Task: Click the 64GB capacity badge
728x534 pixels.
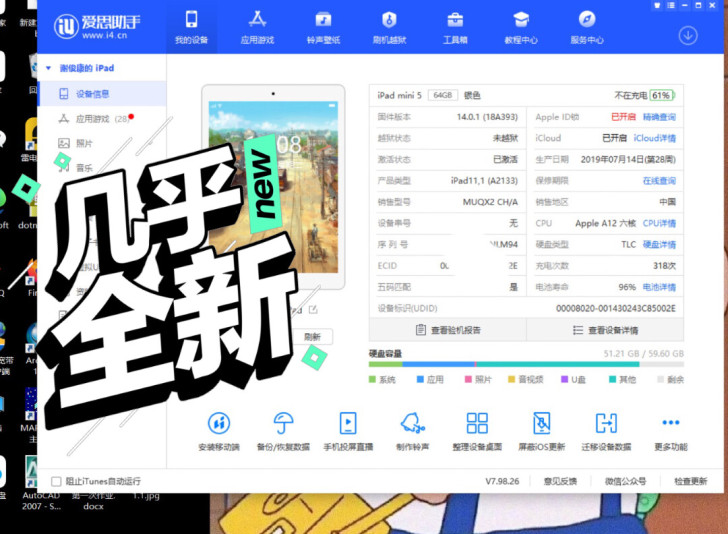Action: [x=442, y=95]
